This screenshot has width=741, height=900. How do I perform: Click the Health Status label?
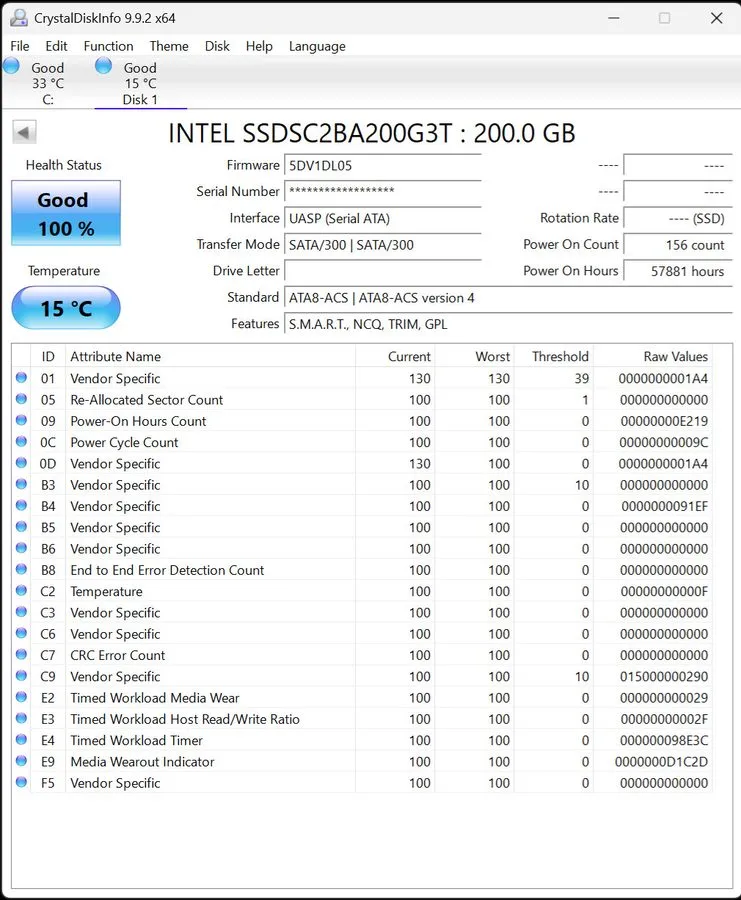pyautogui.click(x=64, y=165)
